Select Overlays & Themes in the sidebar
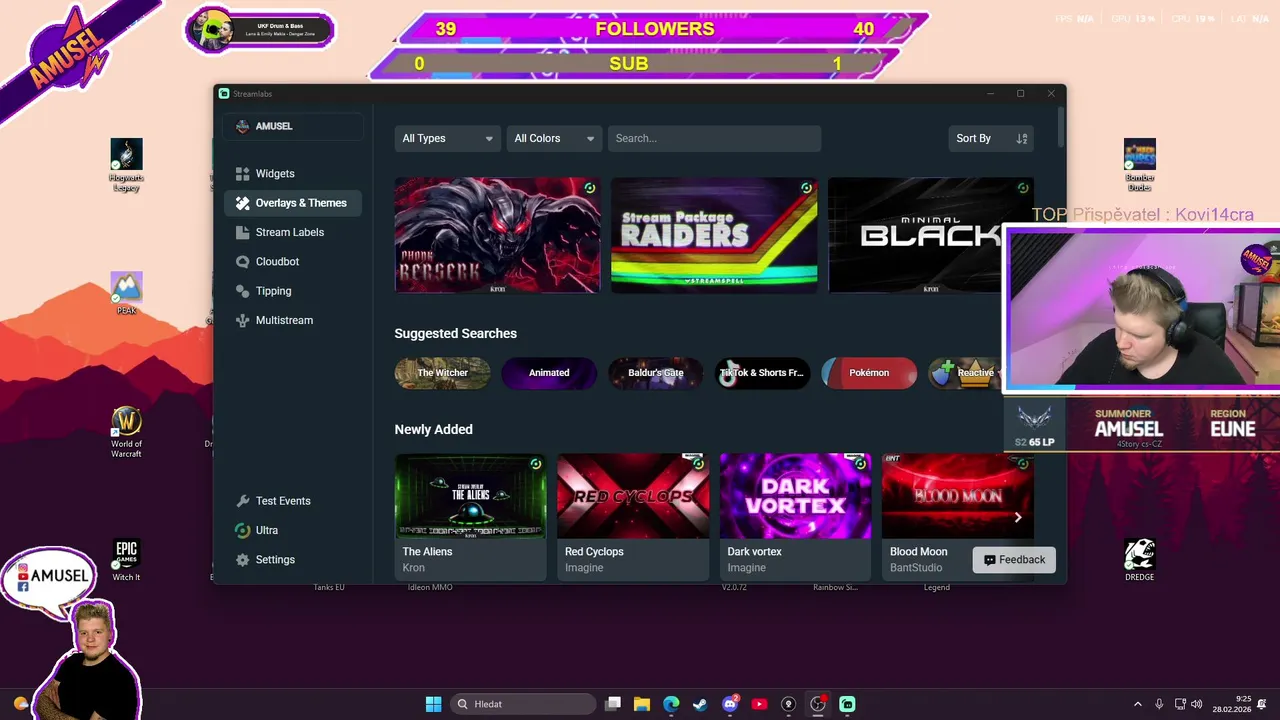The width and height of the screenshot is (1280, 720). click(x=293, y=203)
